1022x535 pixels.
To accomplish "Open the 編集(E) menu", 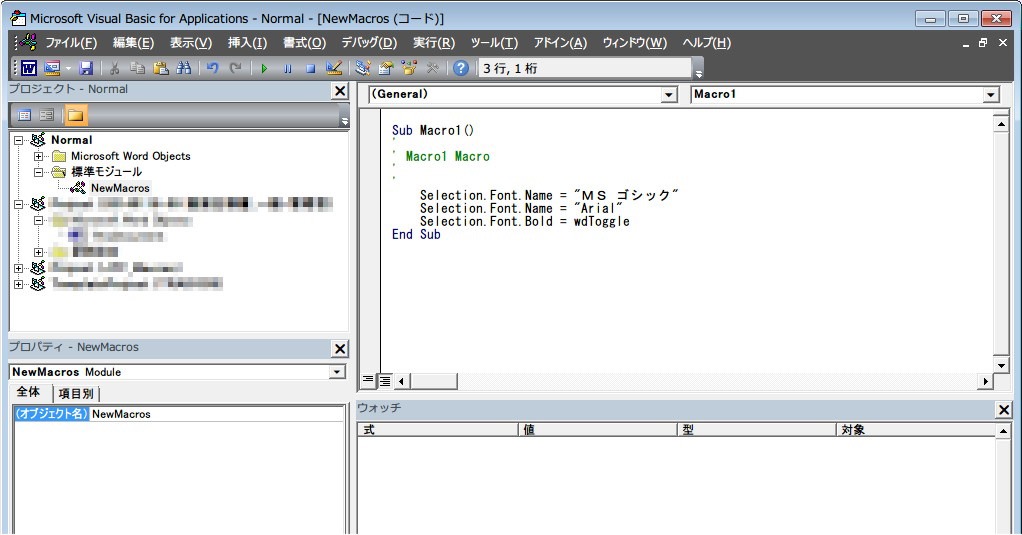I will coord(134,43).
